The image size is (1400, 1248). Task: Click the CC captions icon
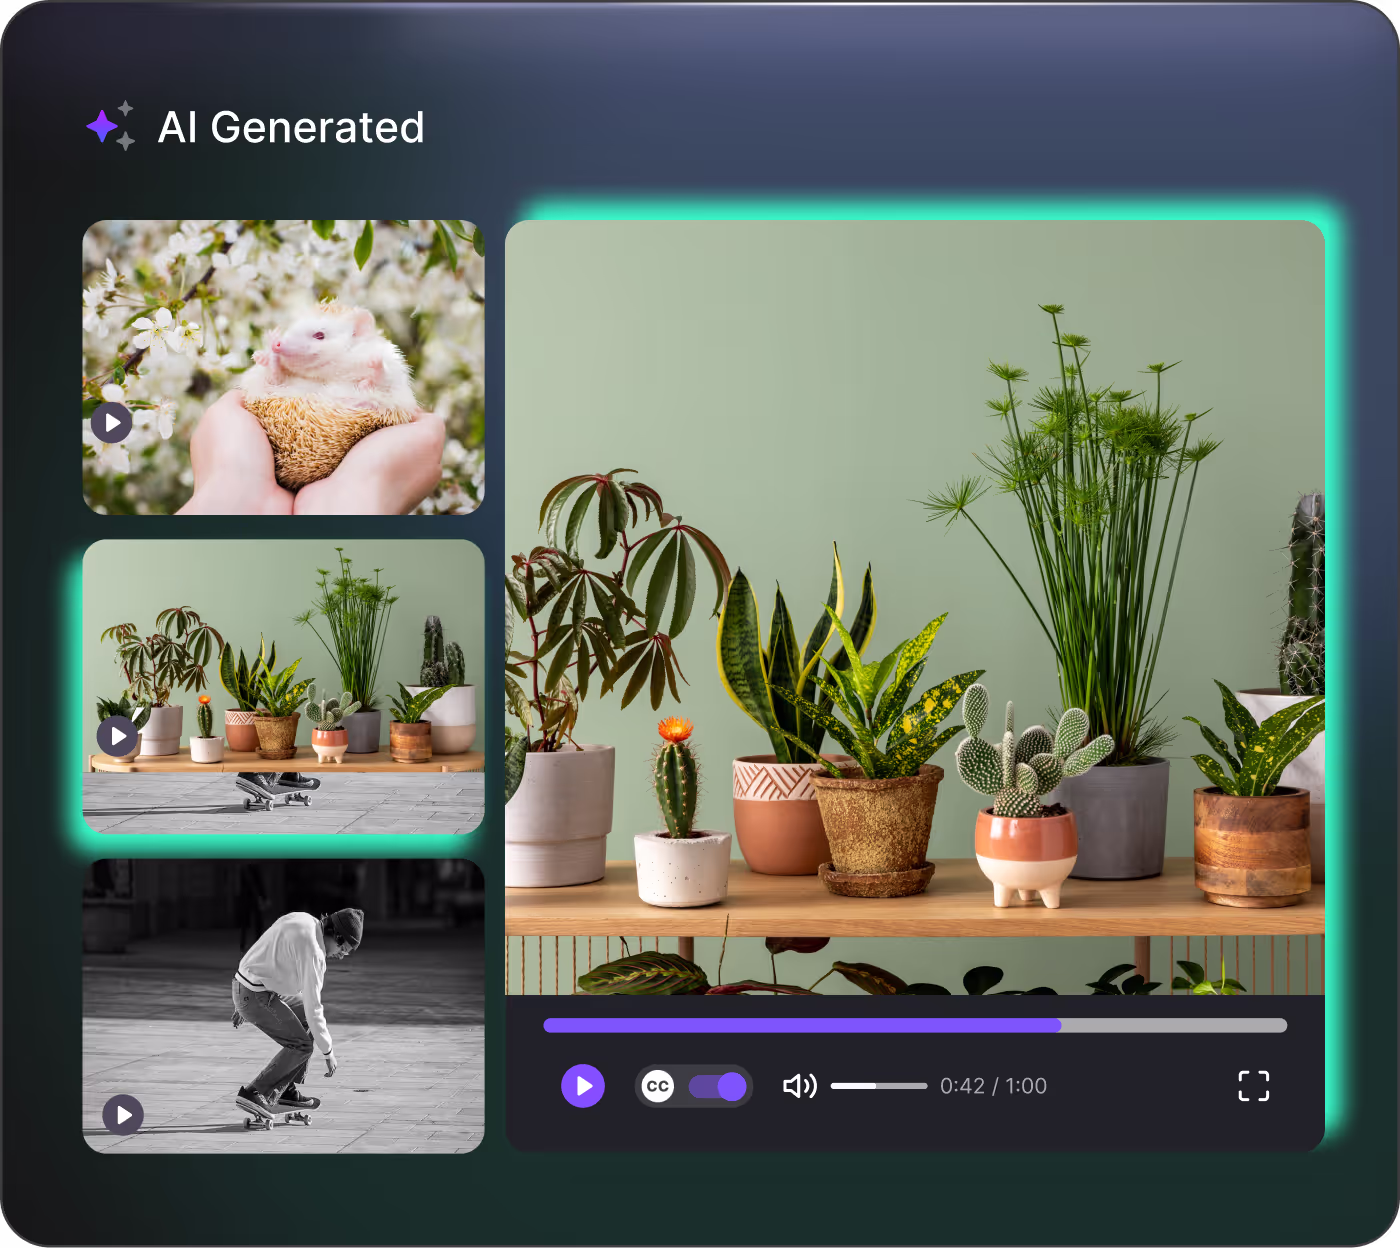tap(658, 1086)
